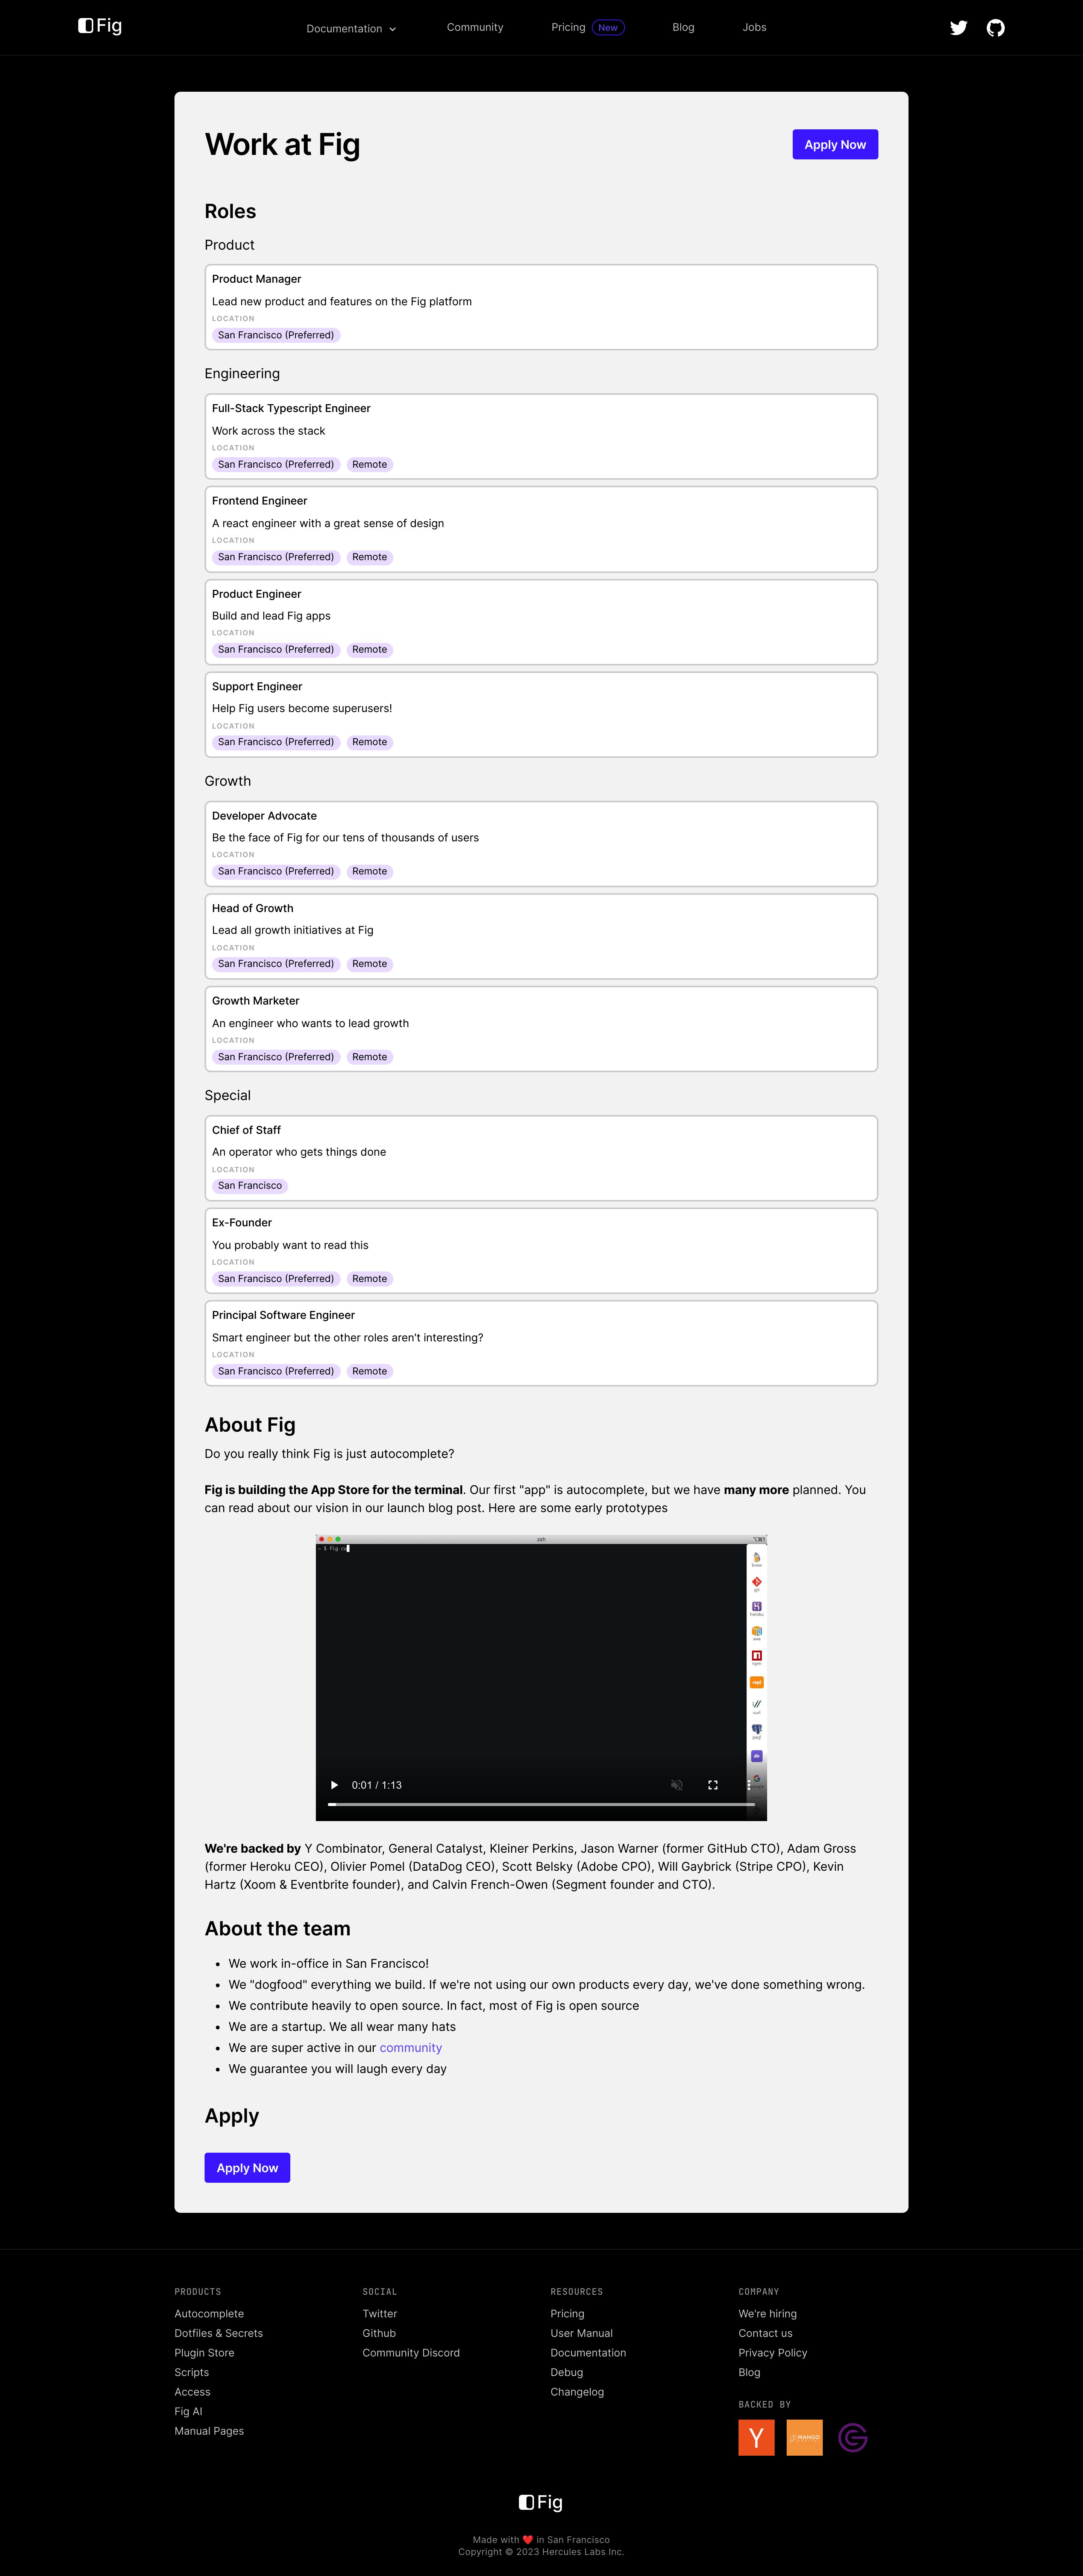Open Changelog footer link
This screenshot has width=1083, height=2576.
(577, 2392)
